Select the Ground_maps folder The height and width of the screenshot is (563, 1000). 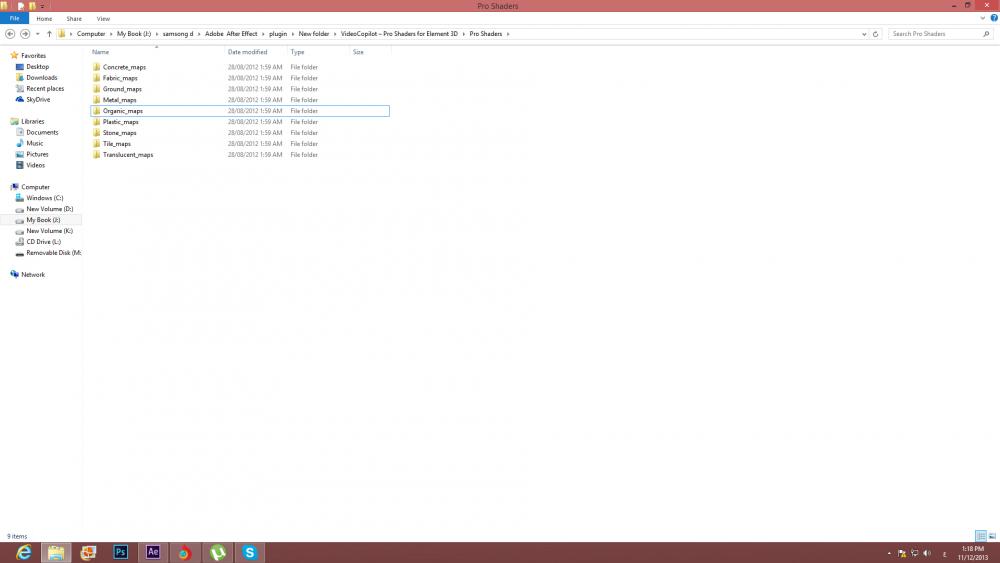tap(122, 89)
